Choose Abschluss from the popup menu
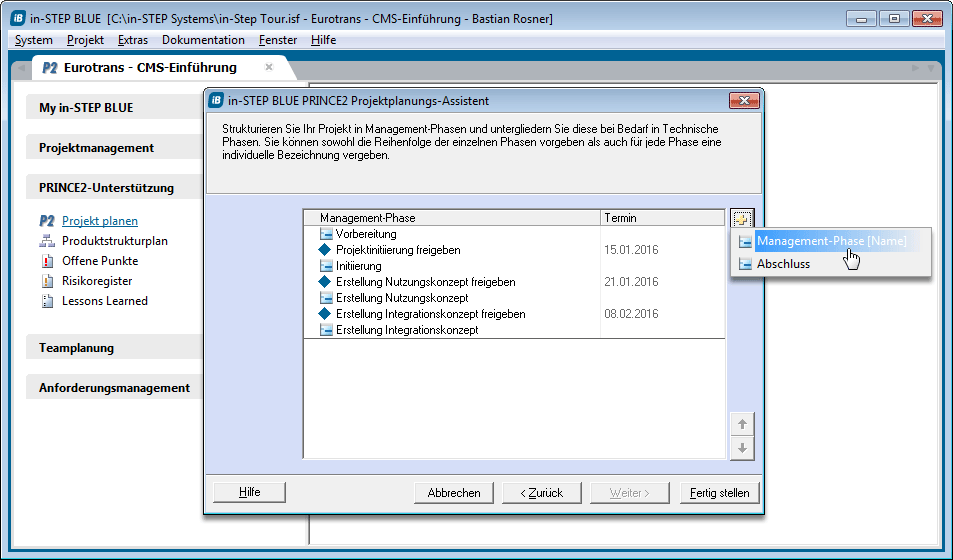Viewport: 953px width, 560px height. 783,264
